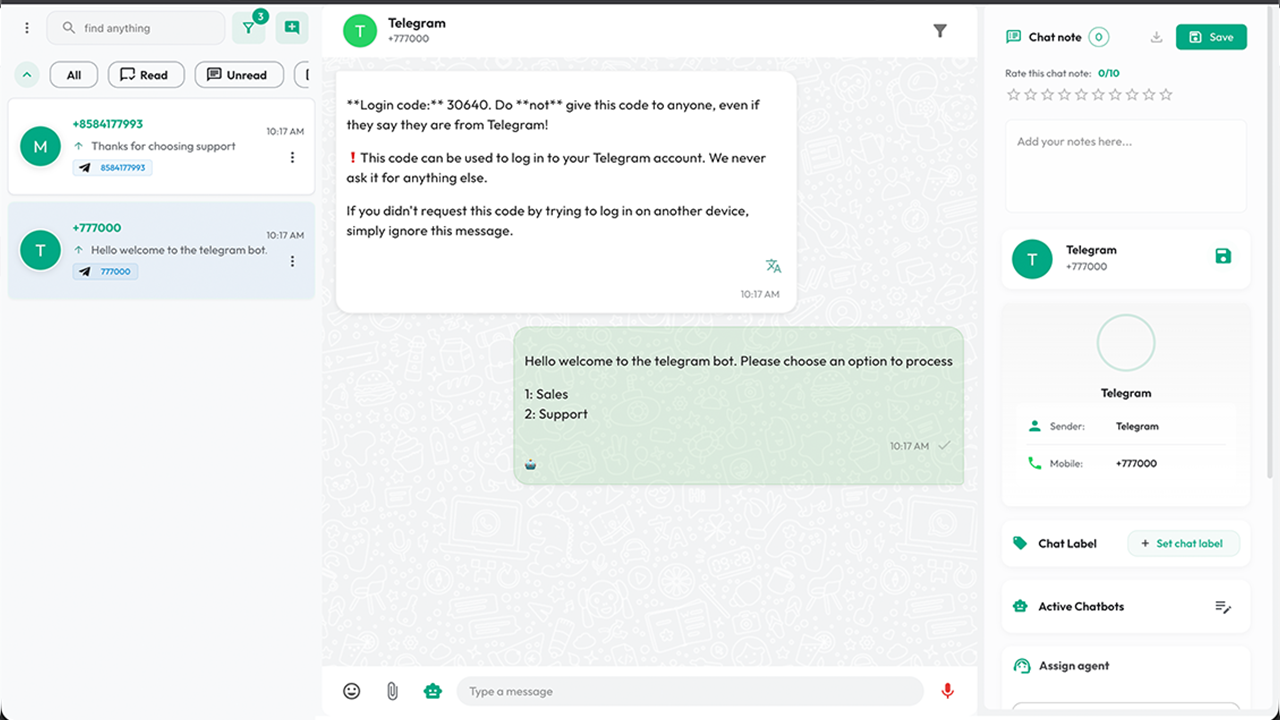The height and width of the screenshot is (720, 1280).
Task: Click the Chat Label tag icon
Action: [x=1020, y=543]
